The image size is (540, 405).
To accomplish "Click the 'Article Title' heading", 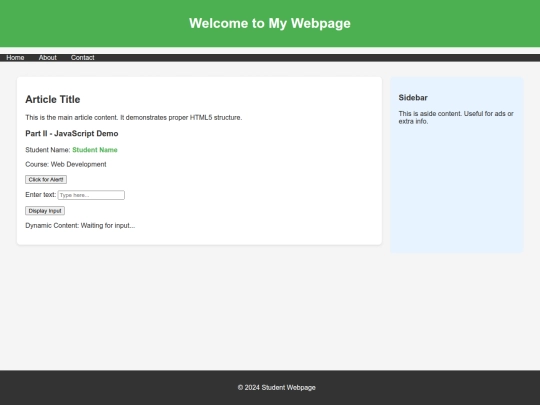I will coord(53,99).
